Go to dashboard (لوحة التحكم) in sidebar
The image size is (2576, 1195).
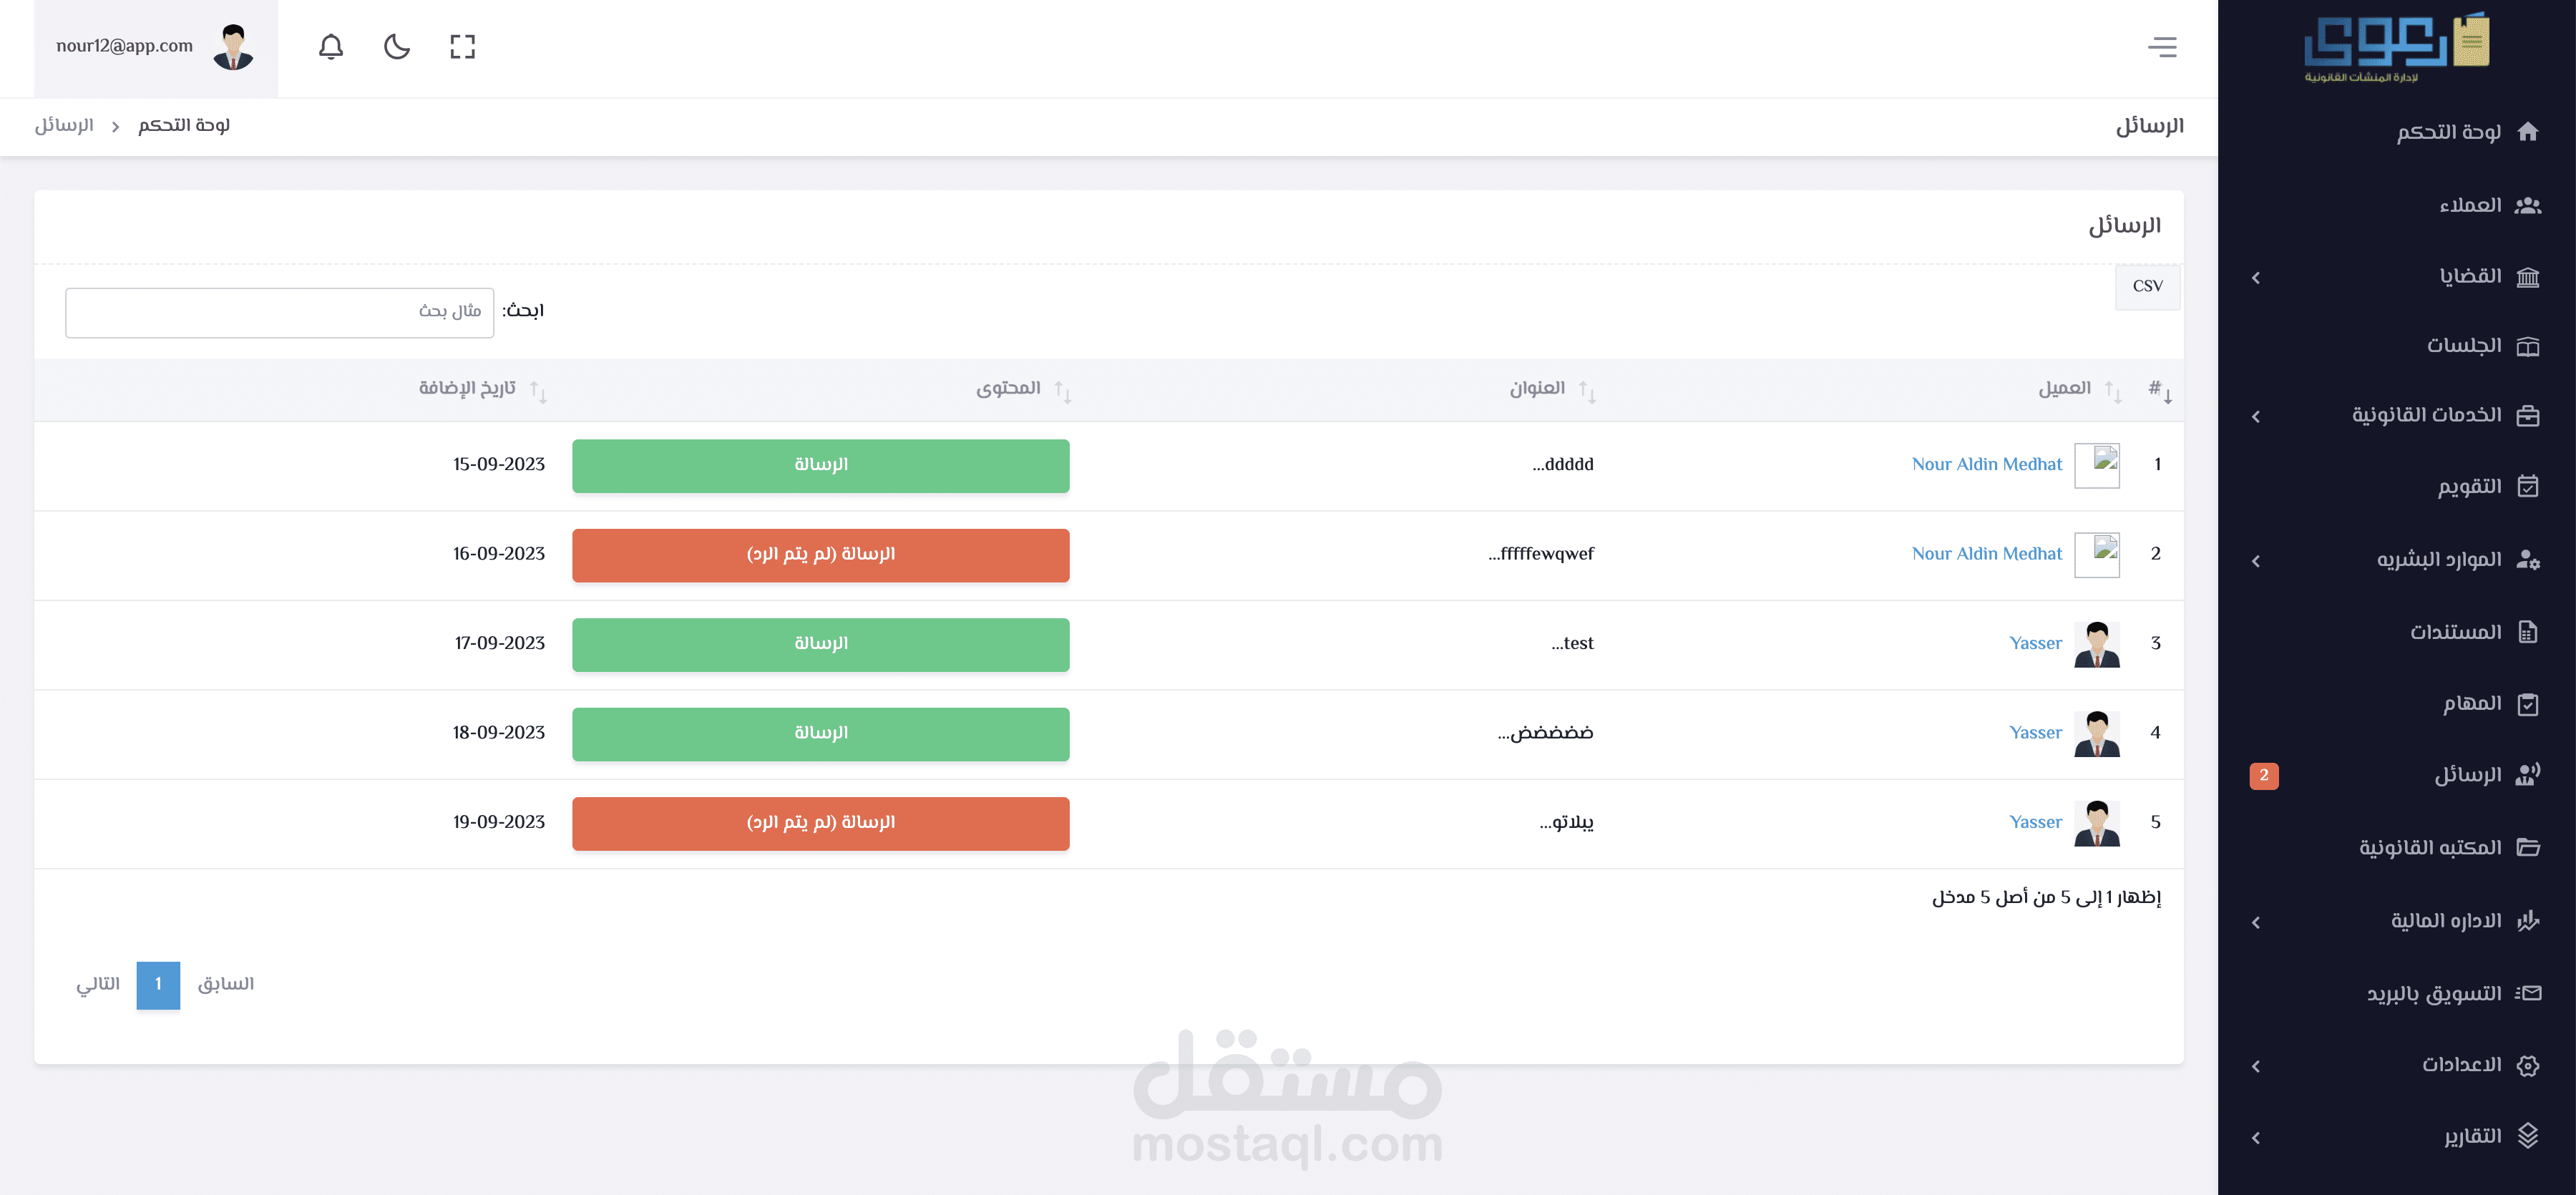coord(2448,132)
